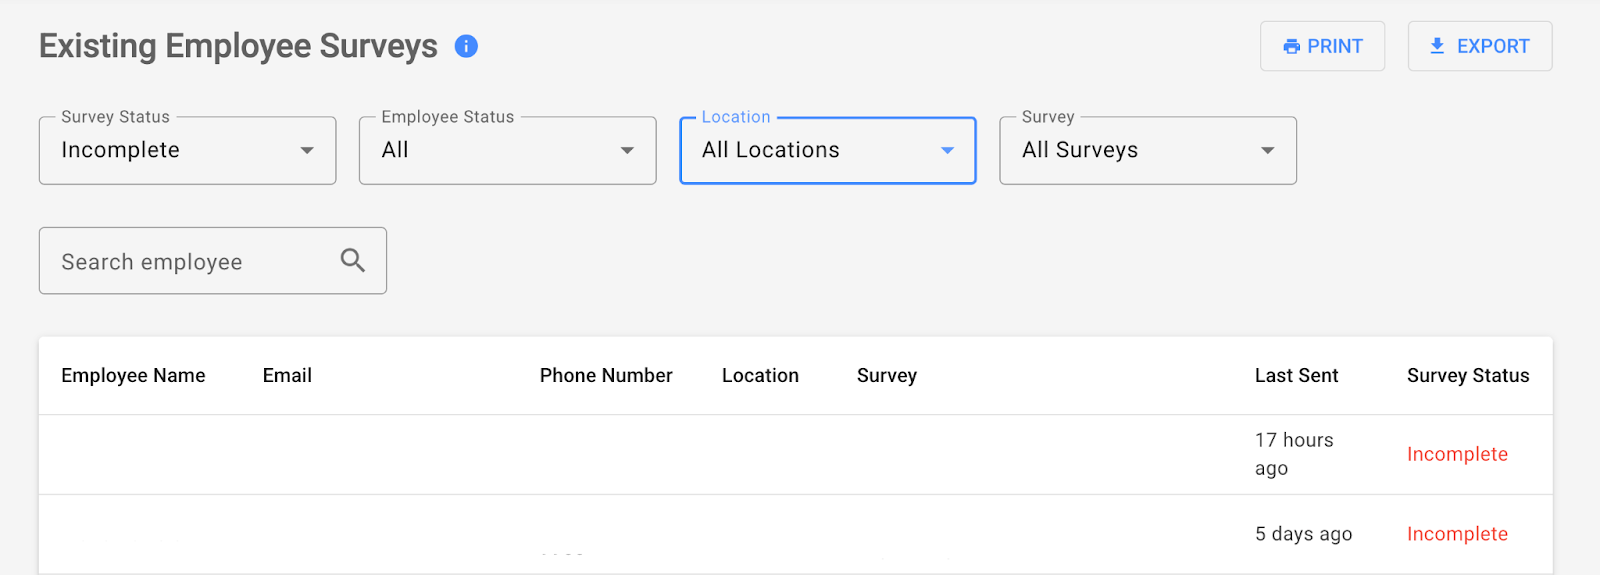Open the Survey Status dropdown
This screenshot has width=1600, height=575.
point(187,151)
